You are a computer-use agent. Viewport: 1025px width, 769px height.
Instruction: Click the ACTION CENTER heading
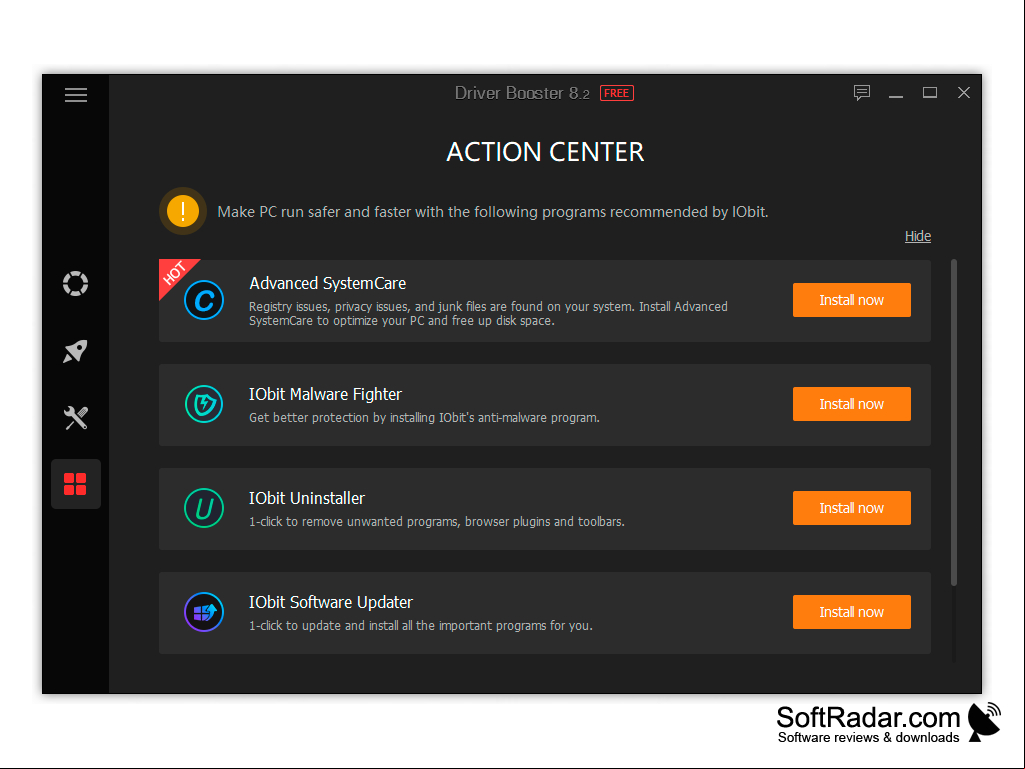click(x=545, y=152)
